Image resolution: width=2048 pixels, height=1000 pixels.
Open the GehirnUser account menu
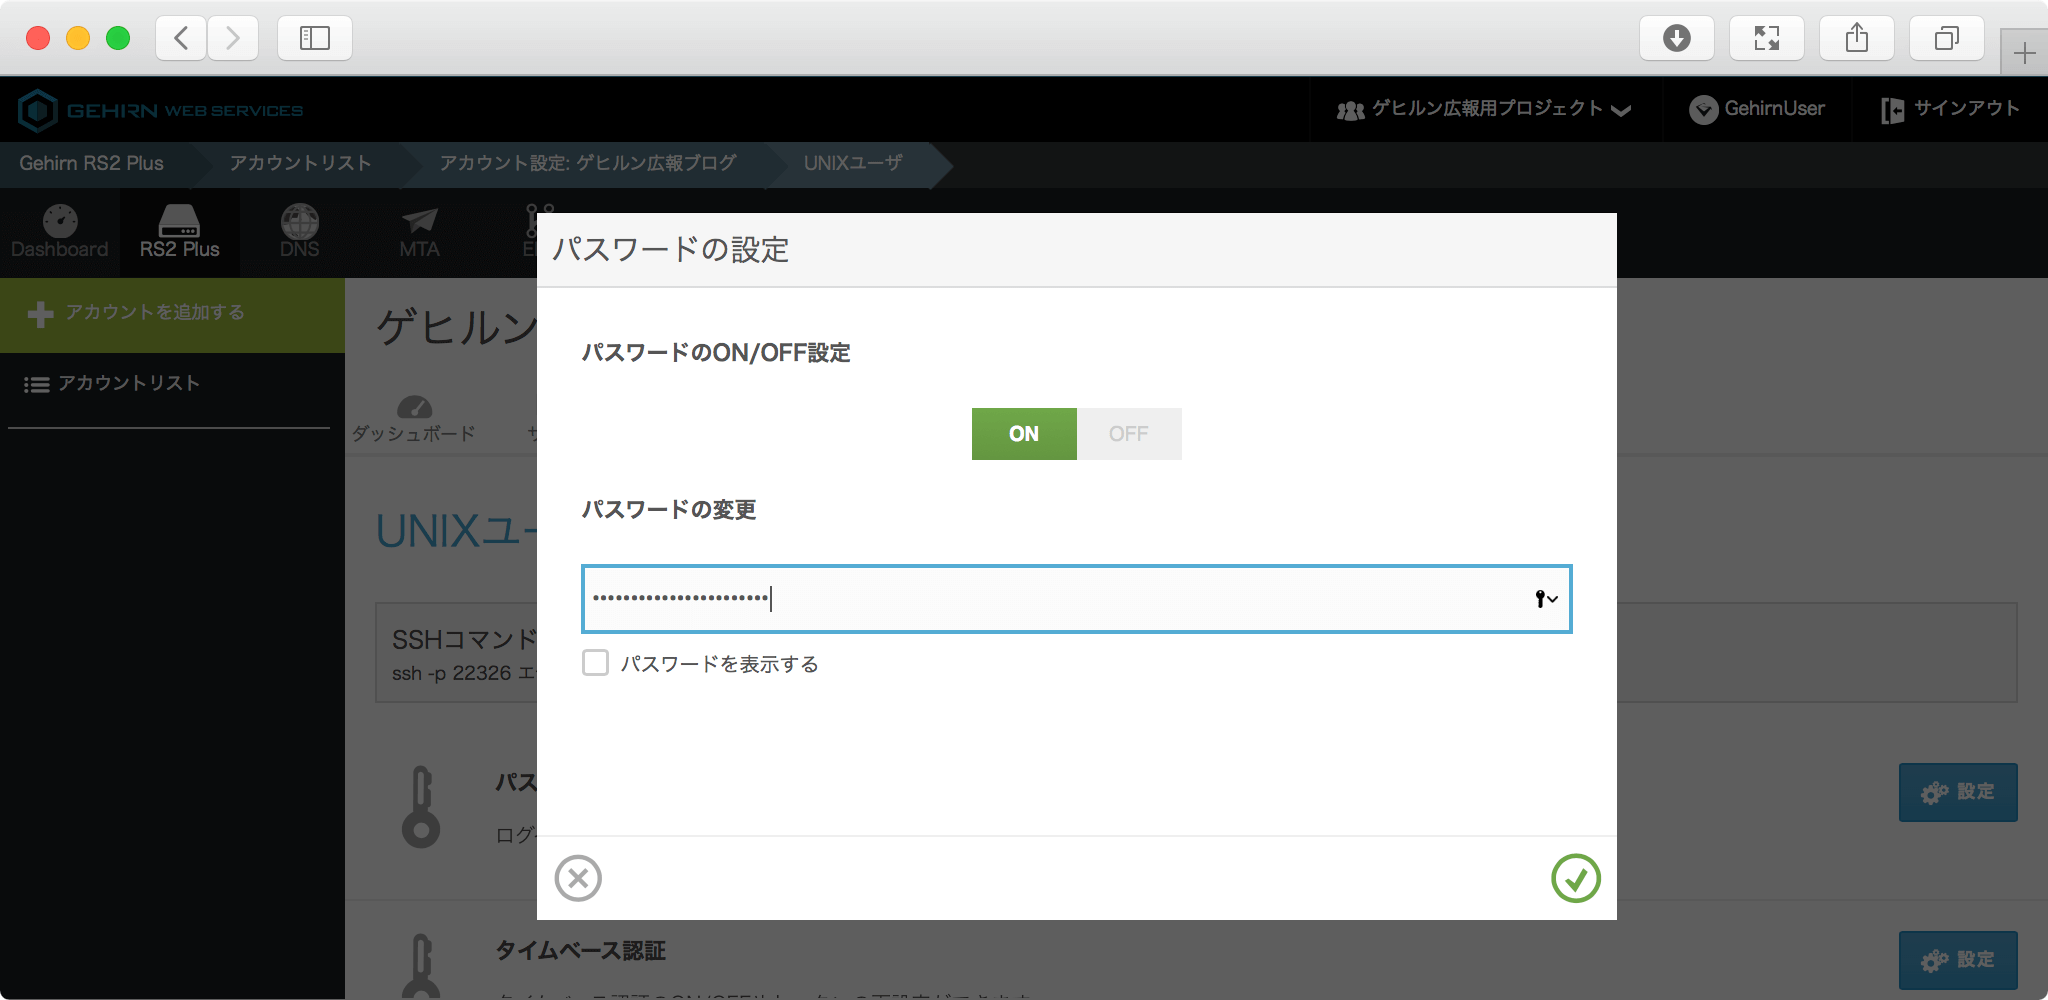point(1757,109)
